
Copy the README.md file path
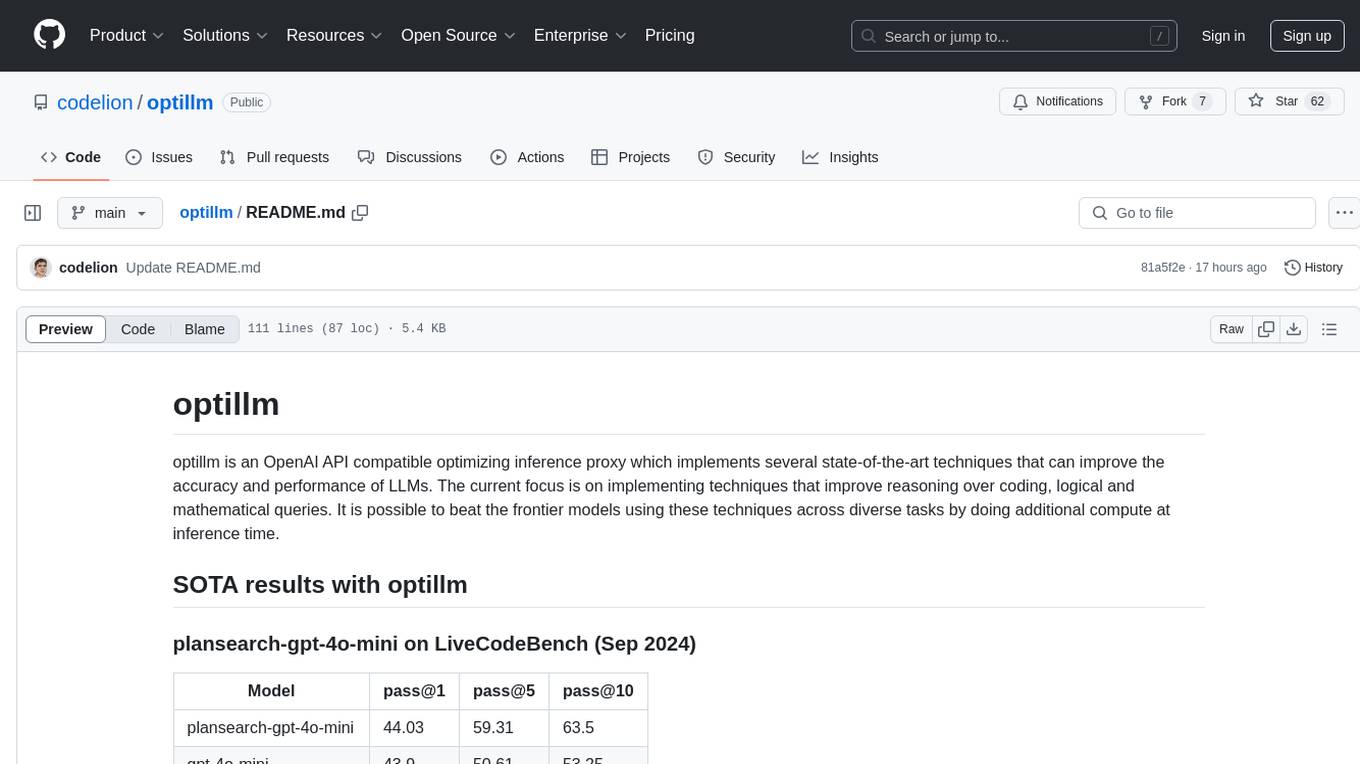[360, 213]
